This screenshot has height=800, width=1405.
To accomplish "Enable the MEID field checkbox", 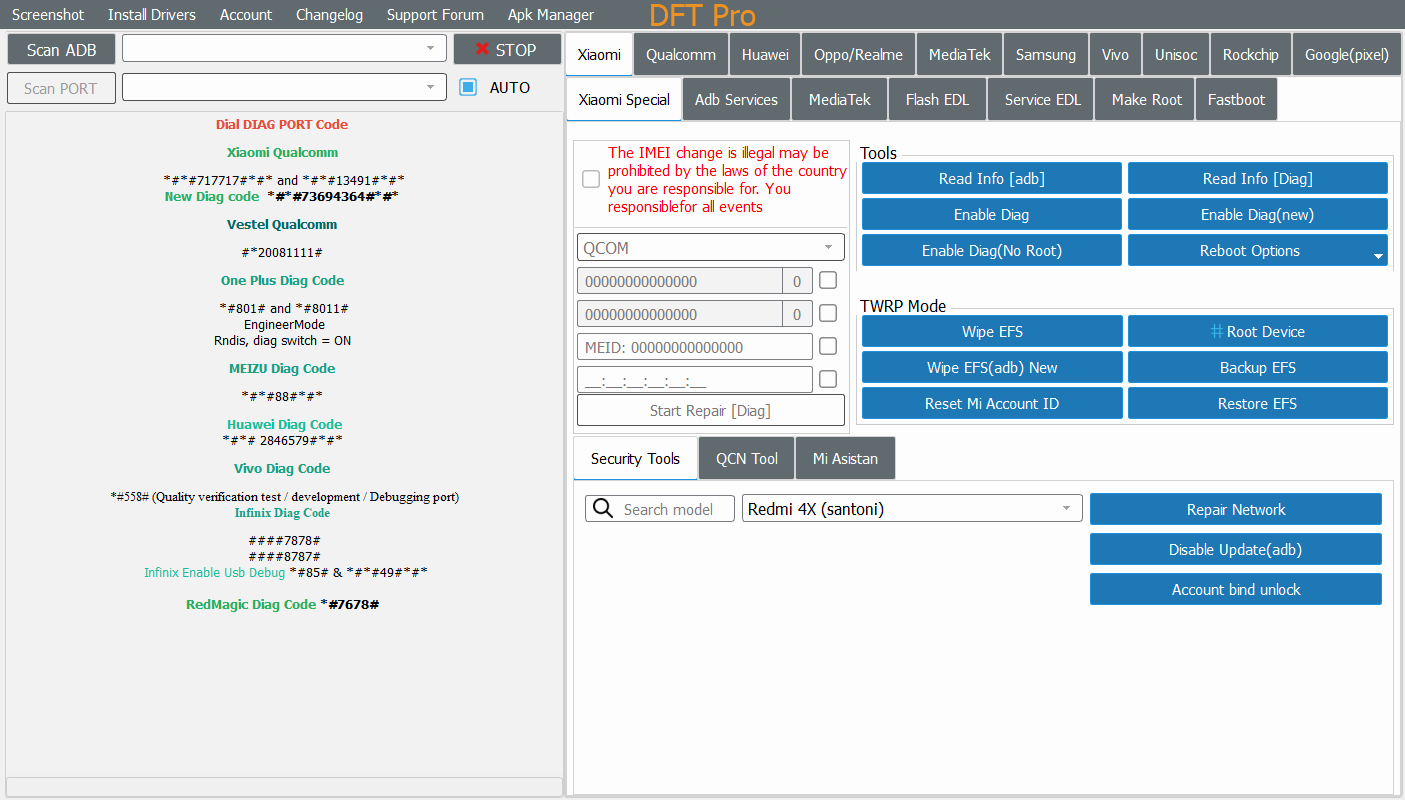I will 828,347.
